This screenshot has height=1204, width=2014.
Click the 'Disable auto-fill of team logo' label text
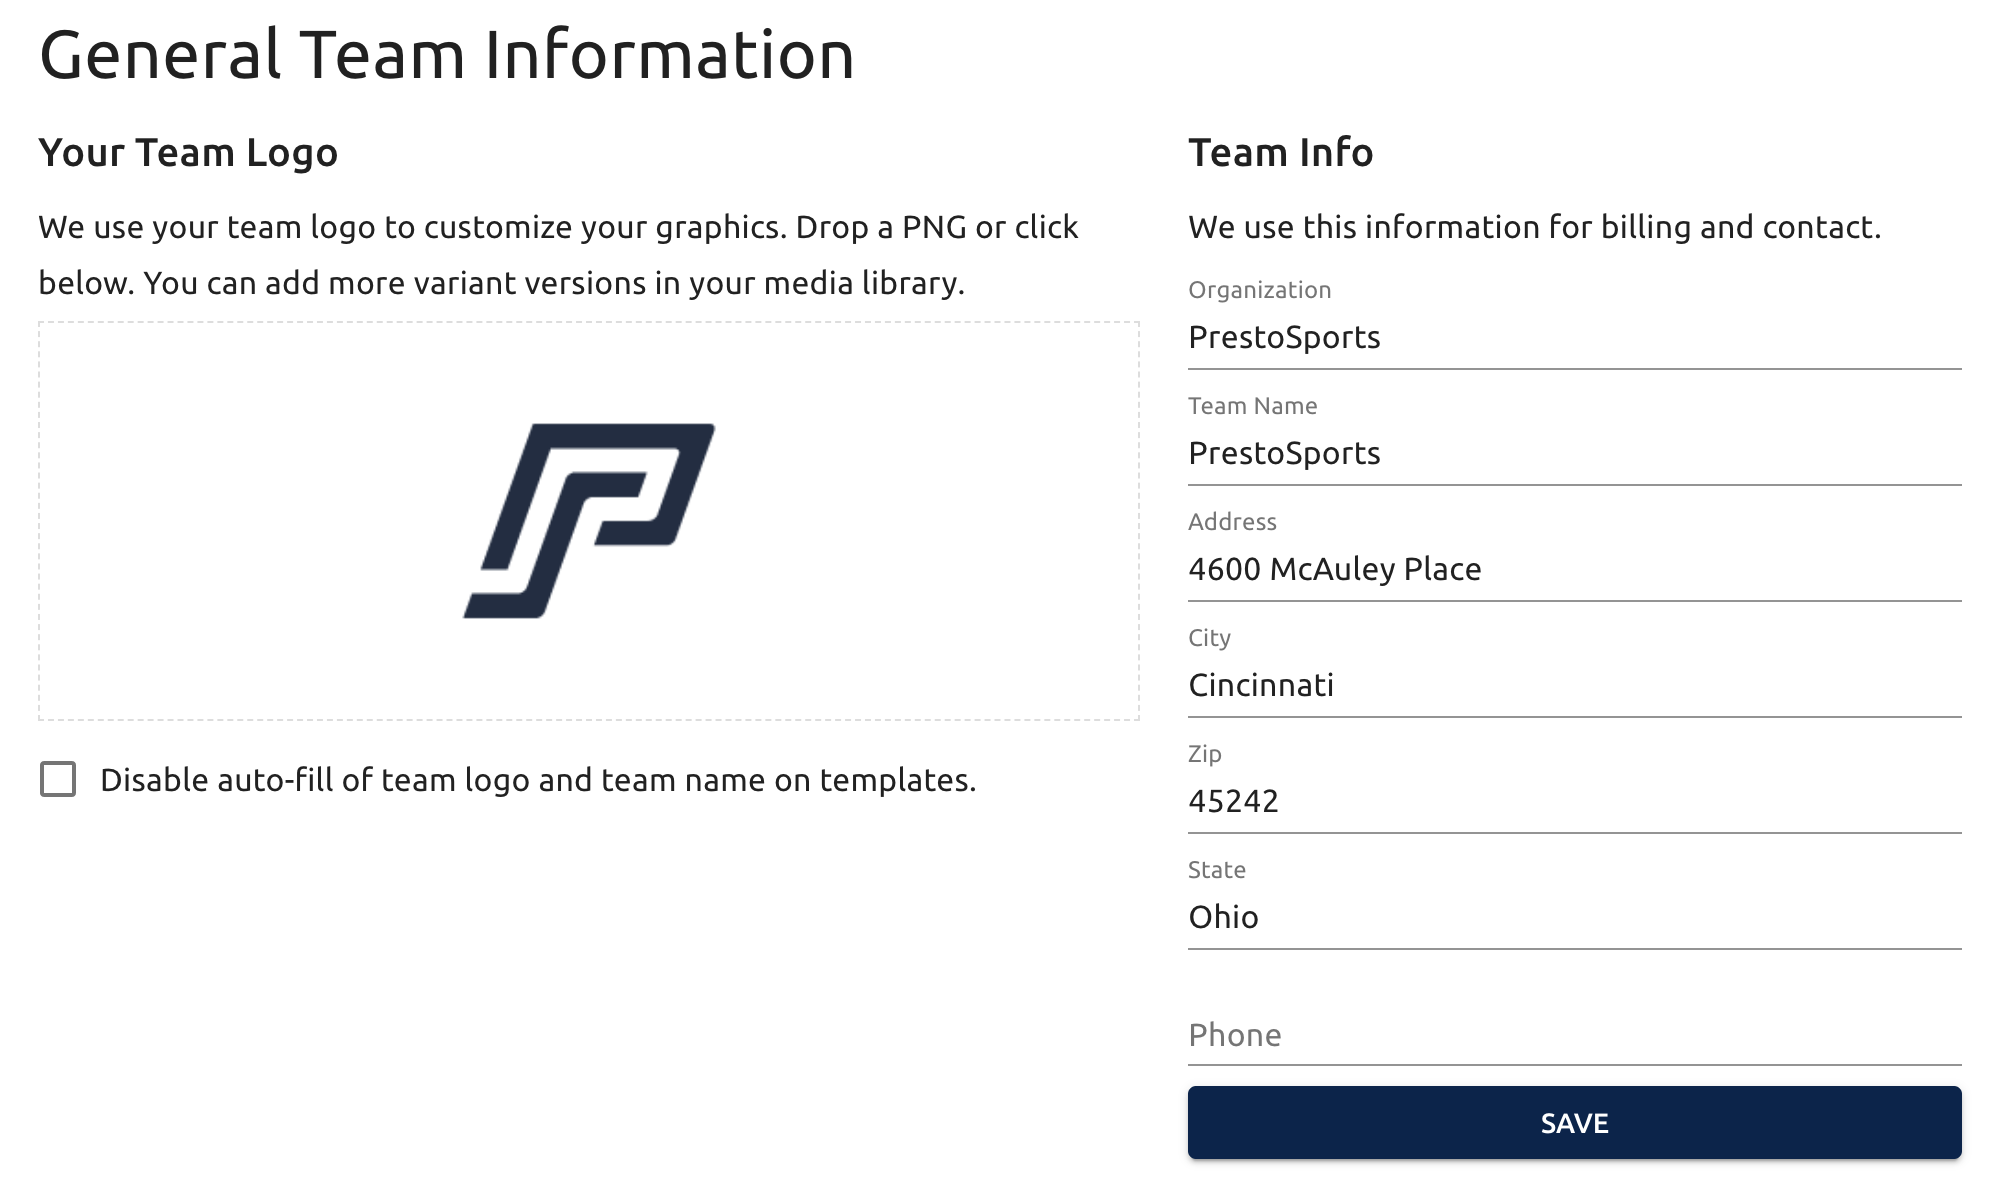coord(538,780)
